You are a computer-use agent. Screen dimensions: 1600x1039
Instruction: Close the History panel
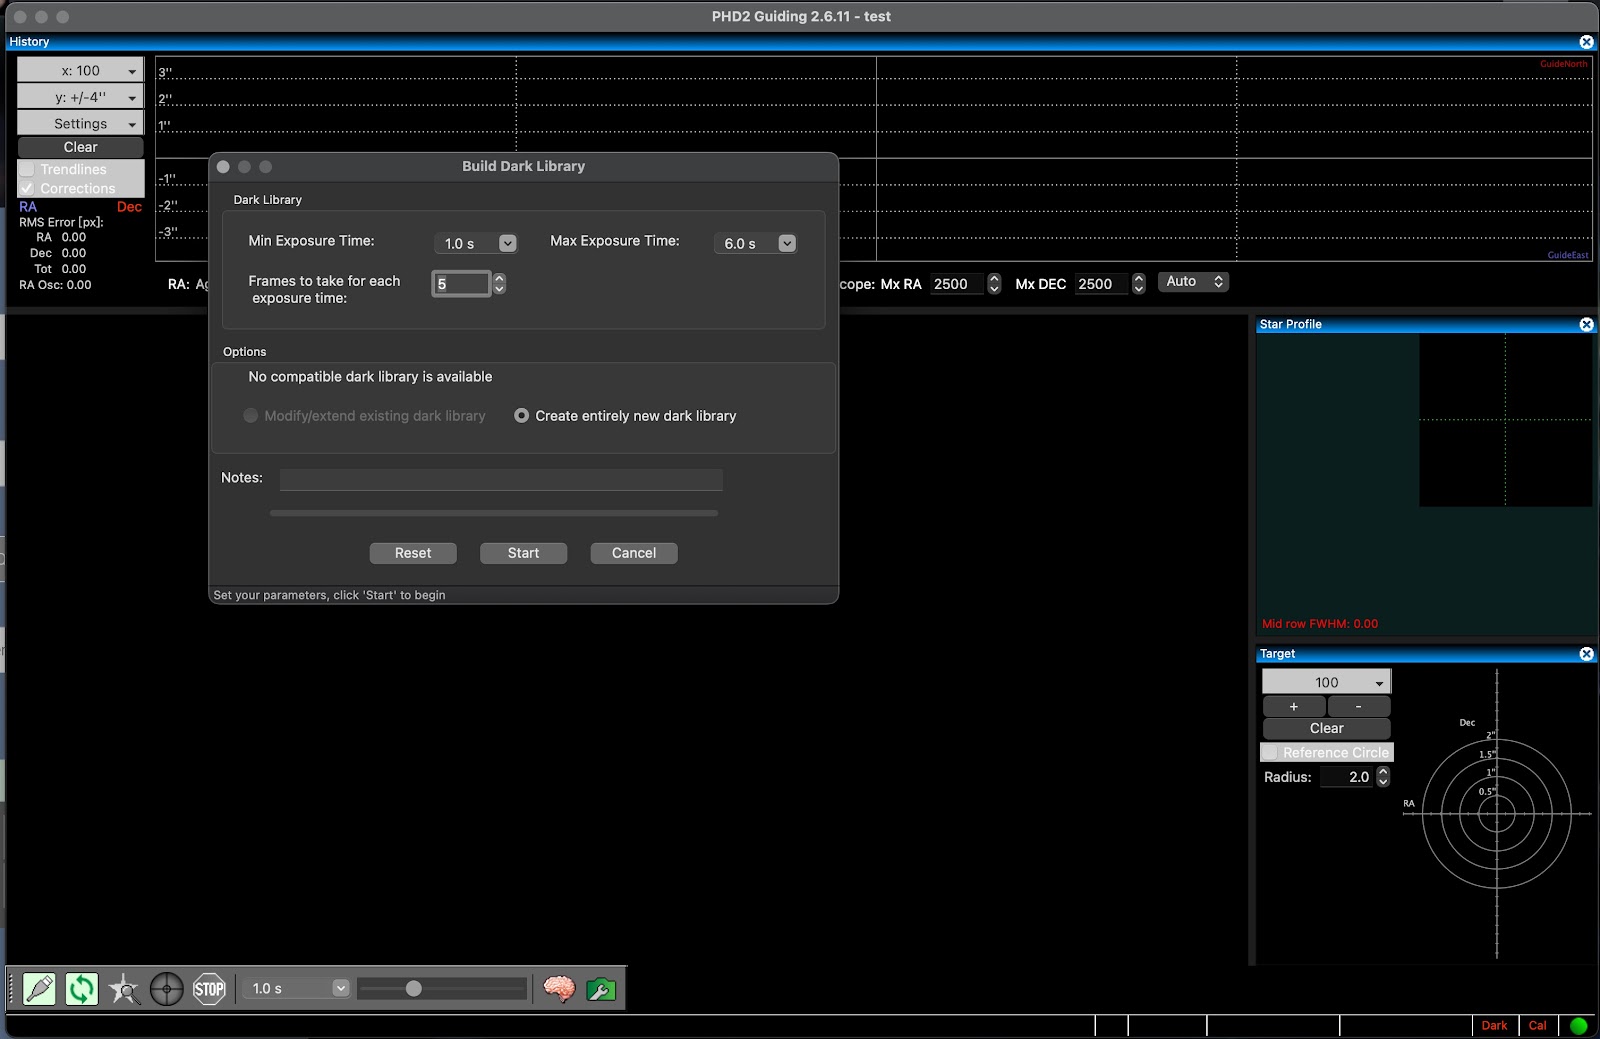1586,42
